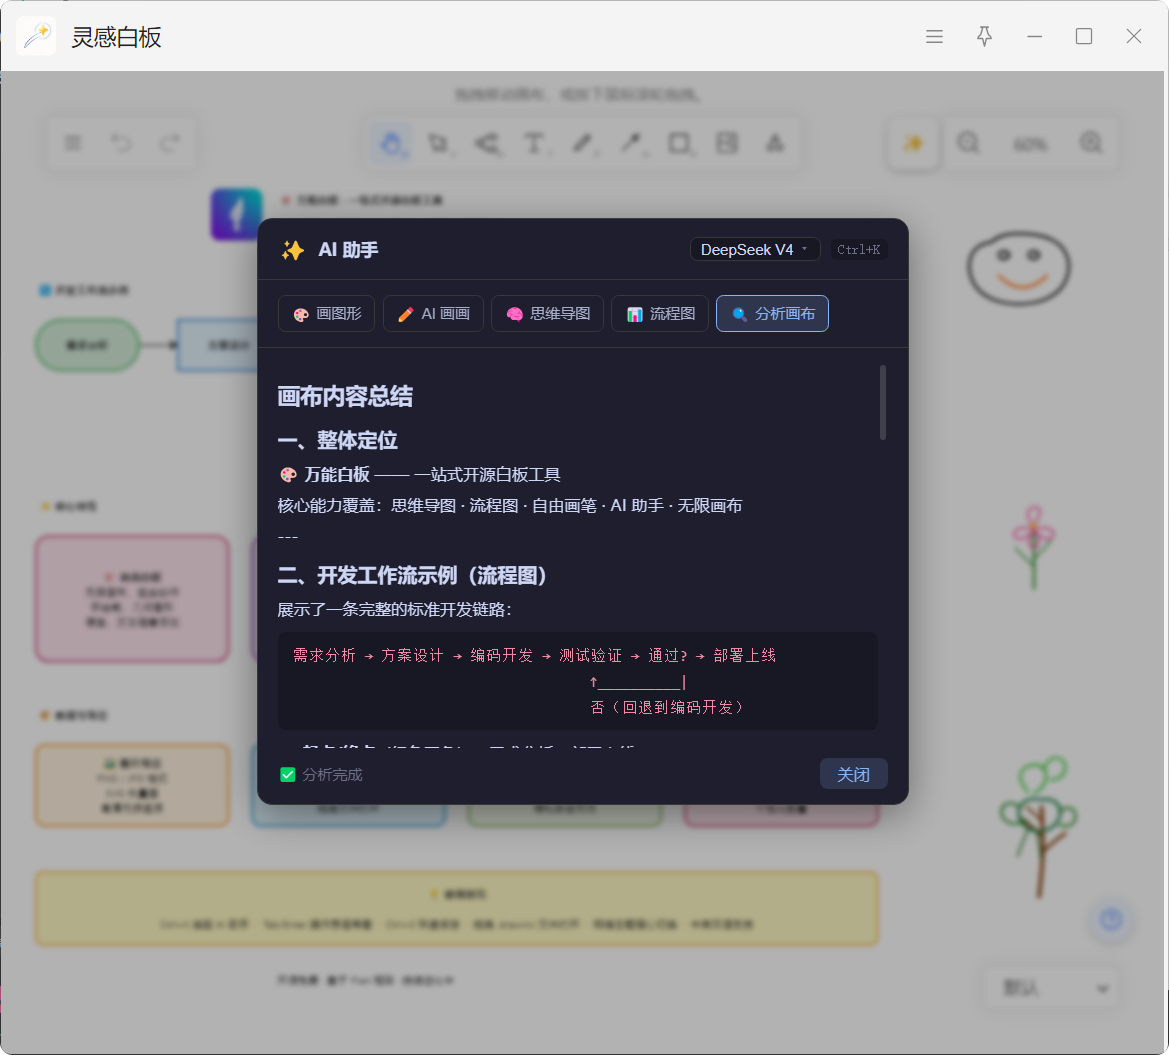The width and height of the screenshot is (1169, 1055).
Task: Maximize the 灵感白板 window
Action: [1084, 37]
